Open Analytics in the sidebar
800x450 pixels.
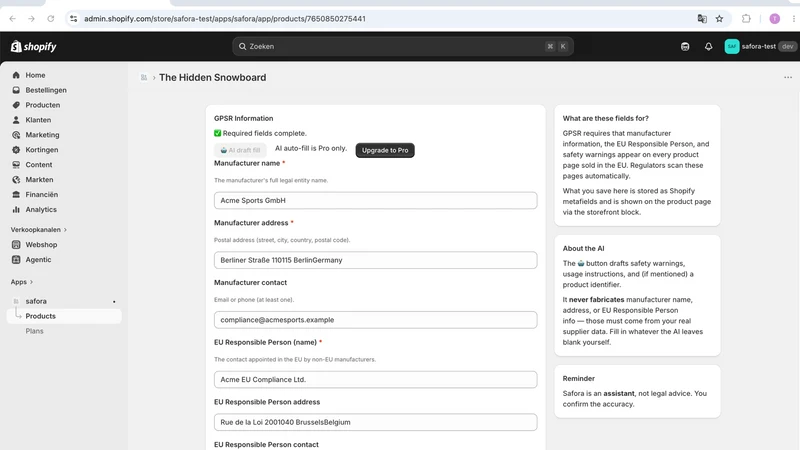click(x=41, y=209)
